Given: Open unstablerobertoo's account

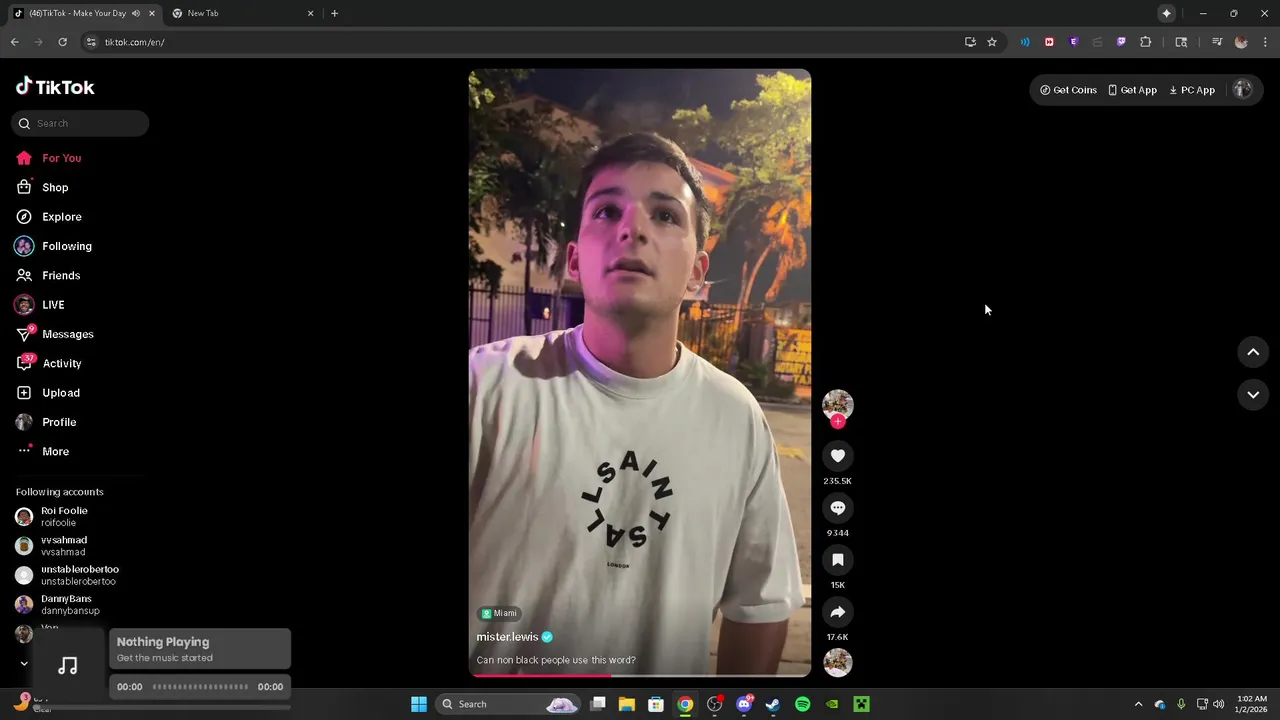Looking at the screenshot, I should (x=67, y=575).
